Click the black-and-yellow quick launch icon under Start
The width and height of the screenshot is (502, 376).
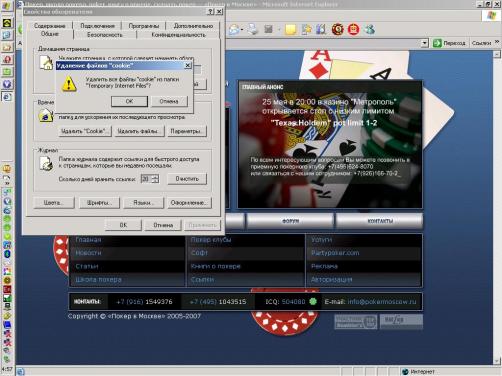(x=7, y=23)
